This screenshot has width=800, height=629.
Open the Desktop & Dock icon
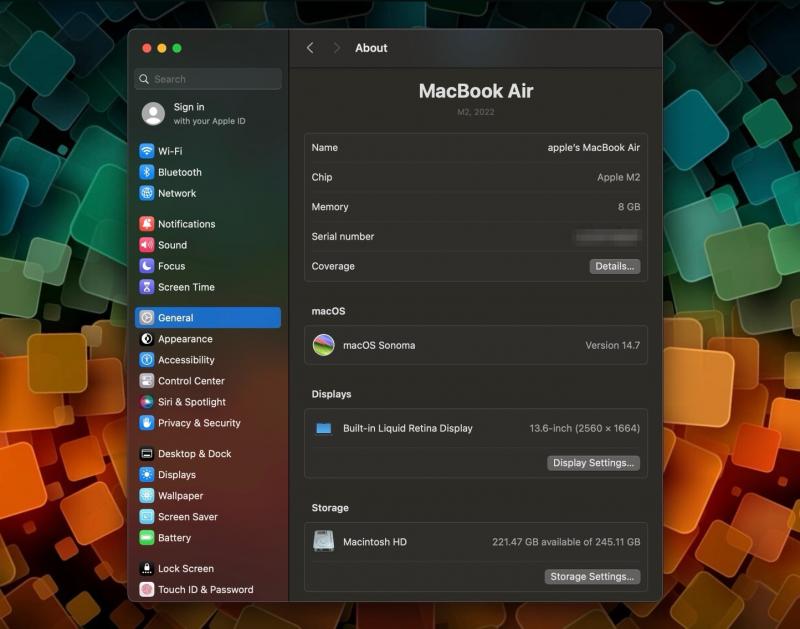pyautogui.click(x=147, y=454)
